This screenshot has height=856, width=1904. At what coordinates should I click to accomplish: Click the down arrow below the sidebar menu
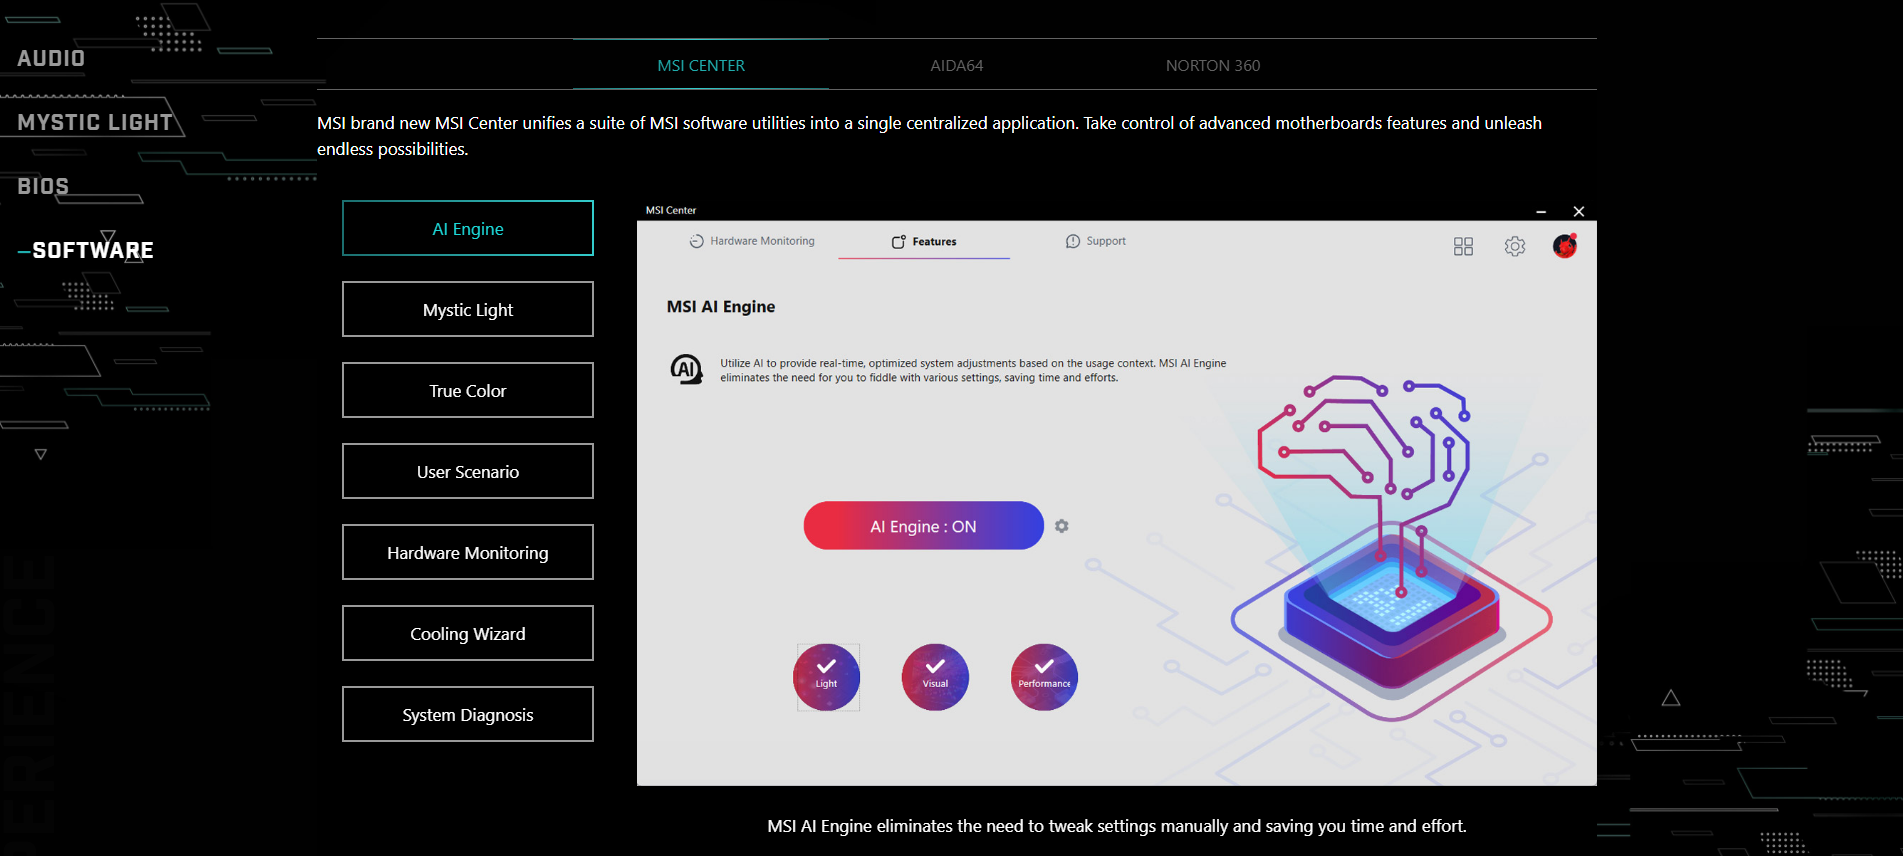pyautogui.click(x=41, y=454)
